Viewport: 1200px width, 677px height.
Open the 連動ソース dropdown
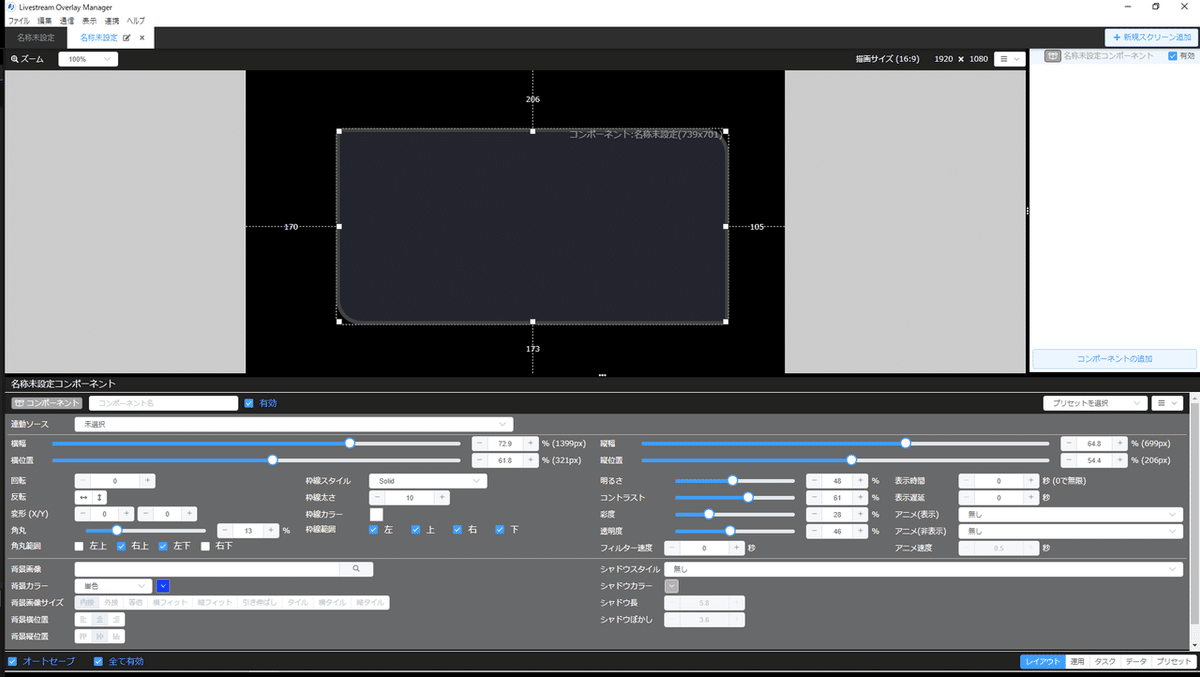coord(295,424)
